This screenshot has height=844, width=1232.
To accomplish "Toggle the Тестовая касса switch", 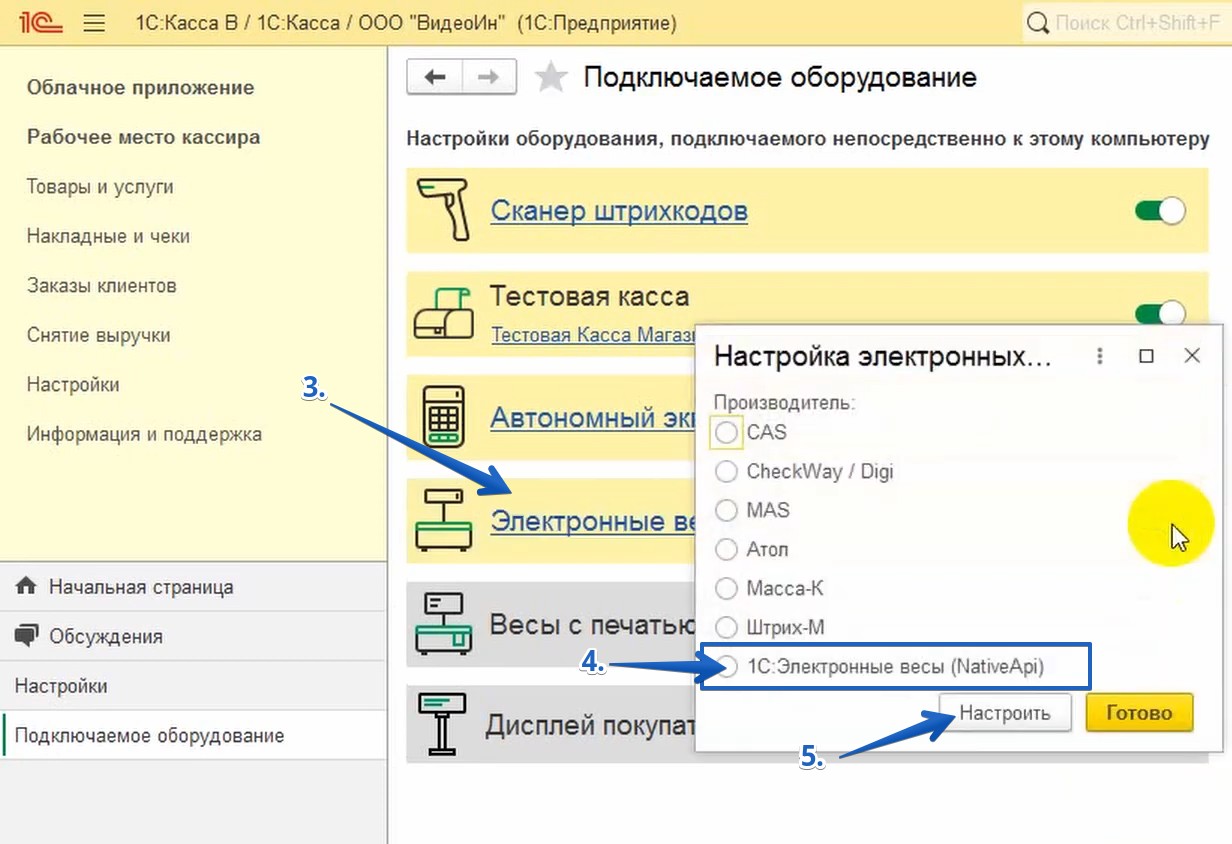I will point(1160,313).
